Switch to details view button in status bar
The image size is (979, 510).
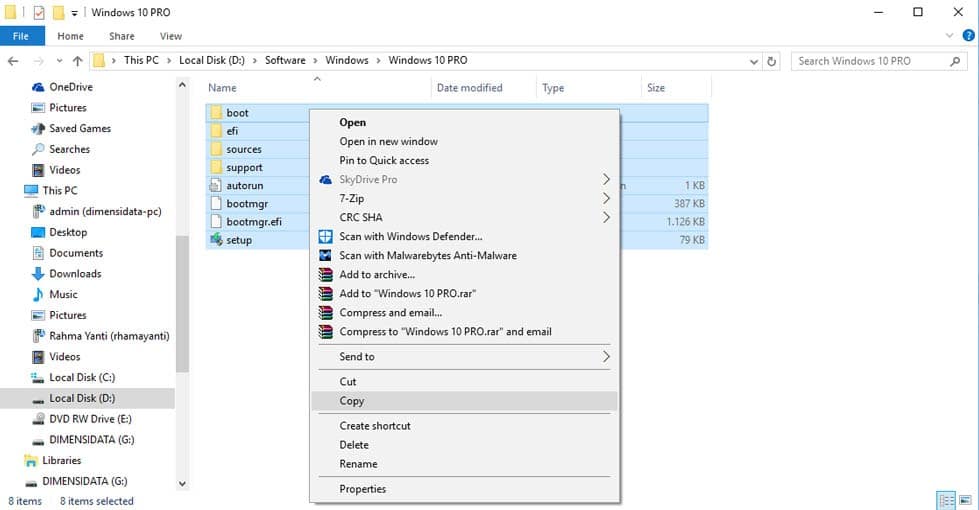(x=947, y=501)
